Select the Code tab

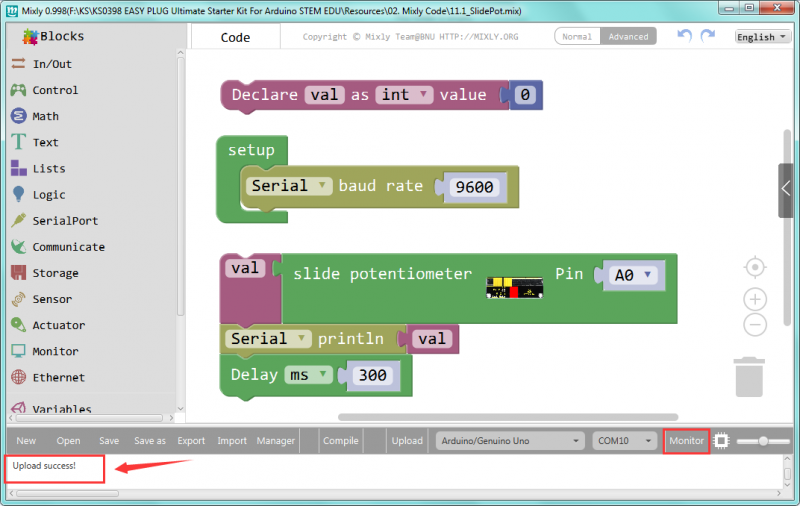[235, 37]
